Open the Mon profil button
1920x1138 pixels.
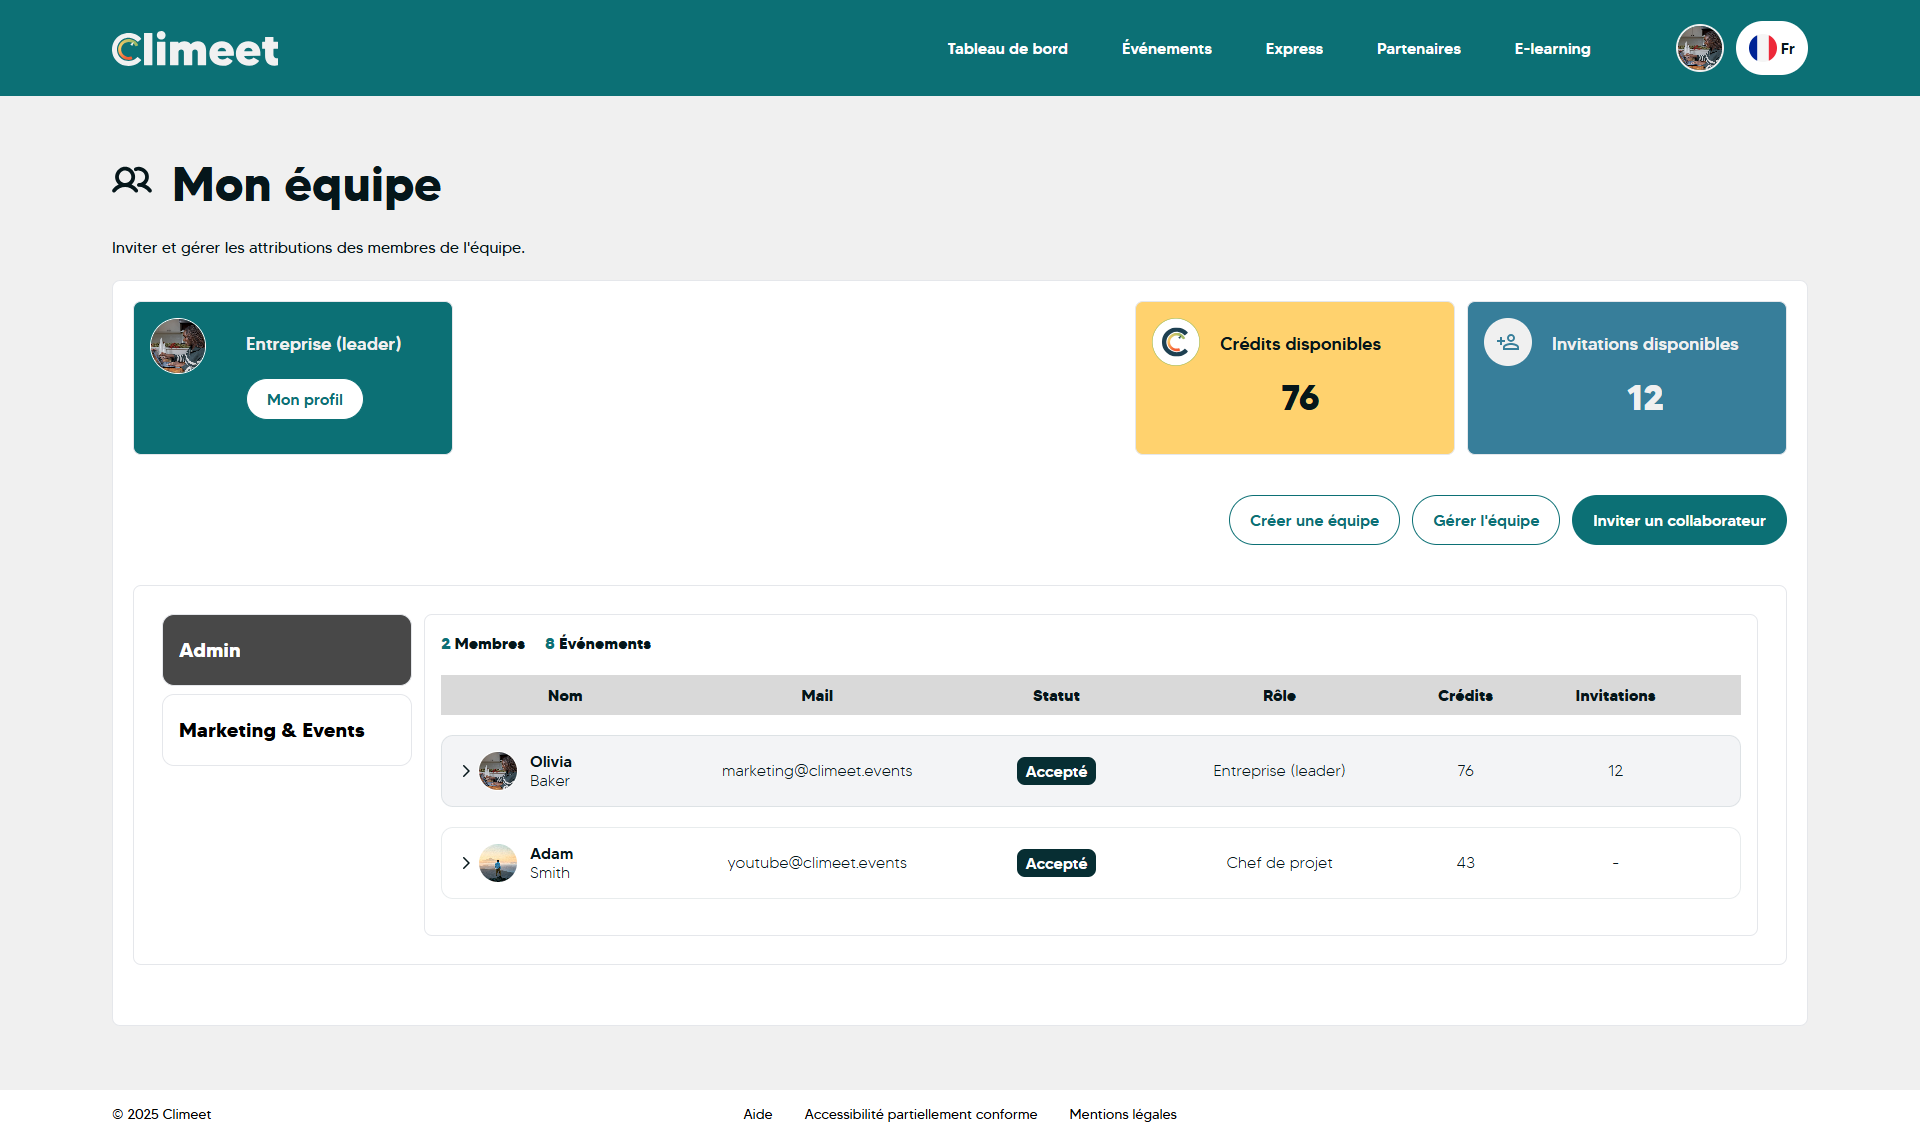(x=305, y=399)
